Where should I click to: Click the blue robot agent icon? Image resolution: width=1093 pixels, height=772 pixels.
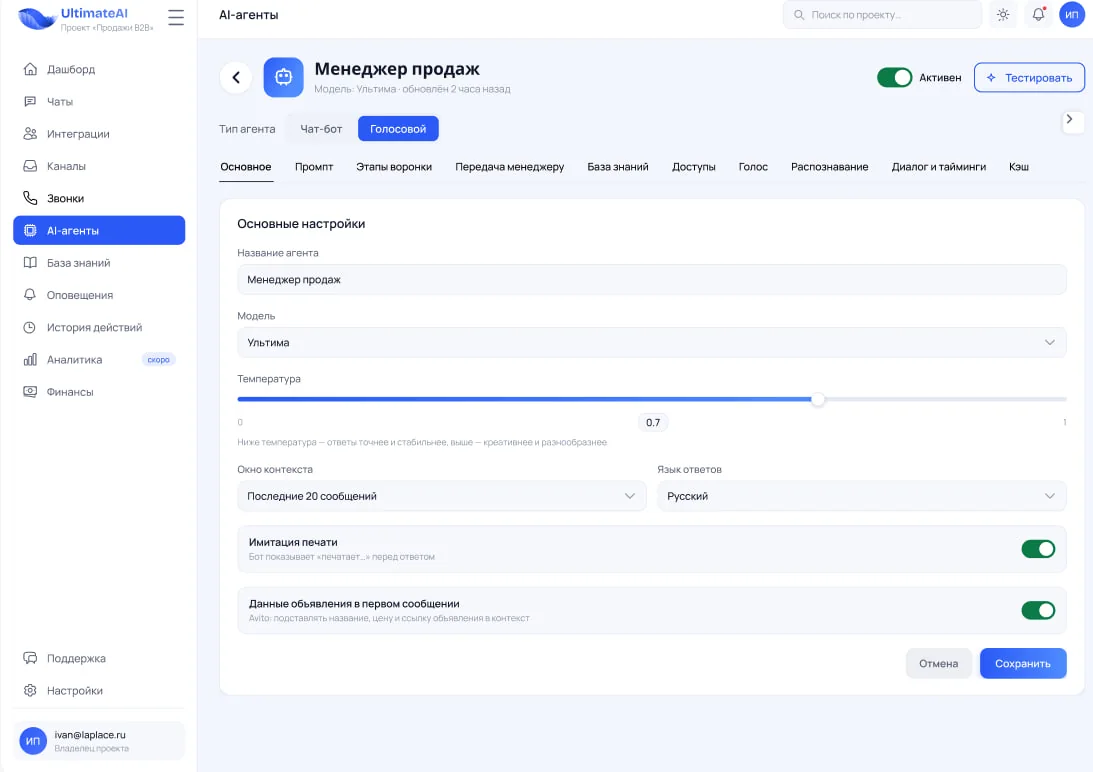[x=283, y=77]
